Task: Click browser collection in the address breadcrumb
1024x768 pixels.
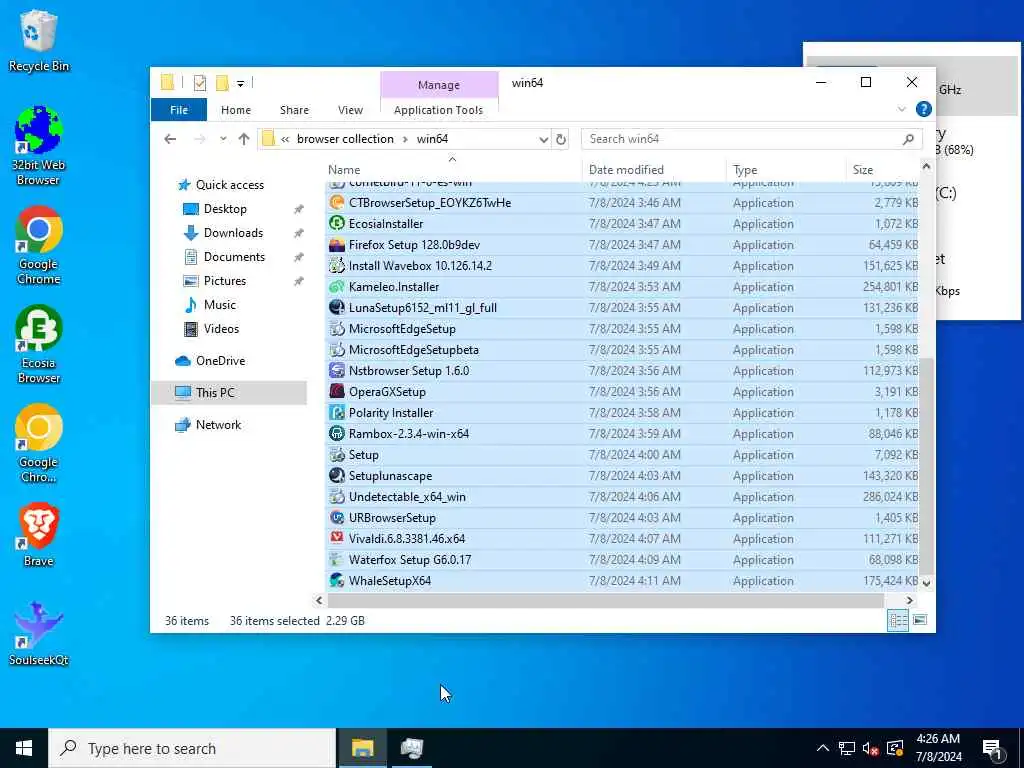Action: tap(345, 139)
